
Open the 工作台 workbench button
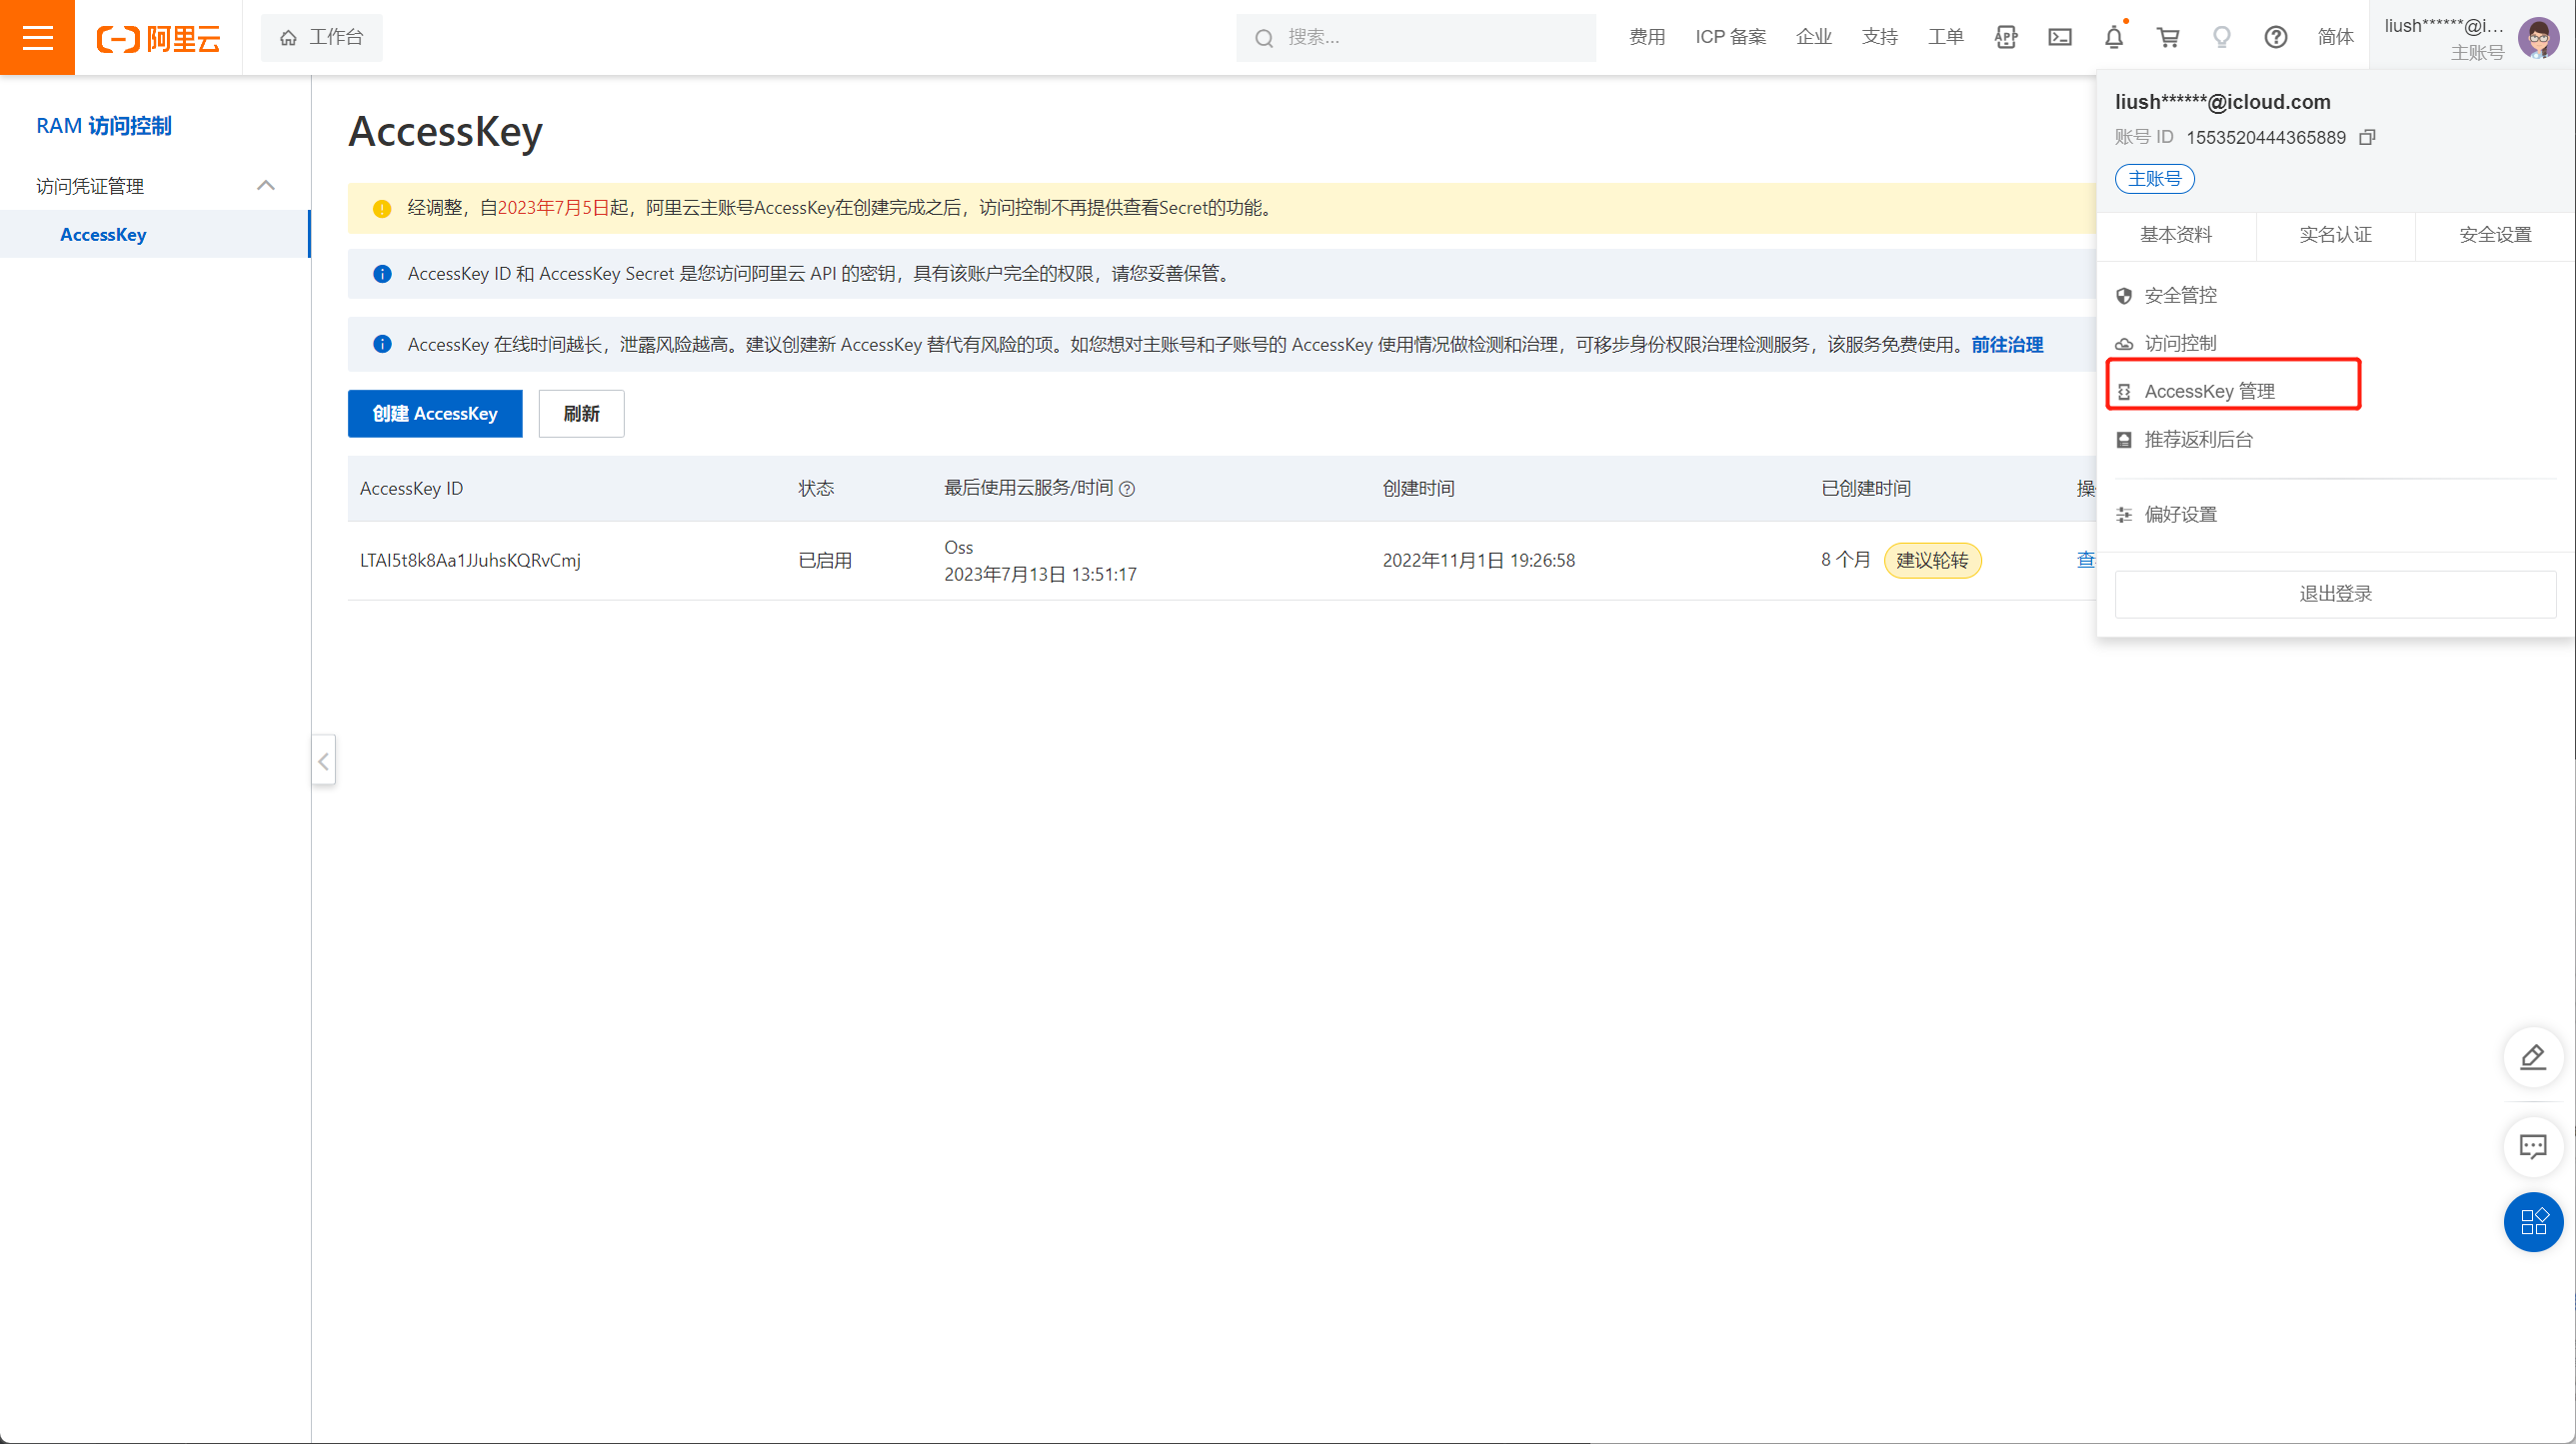[x=321, y=38]
